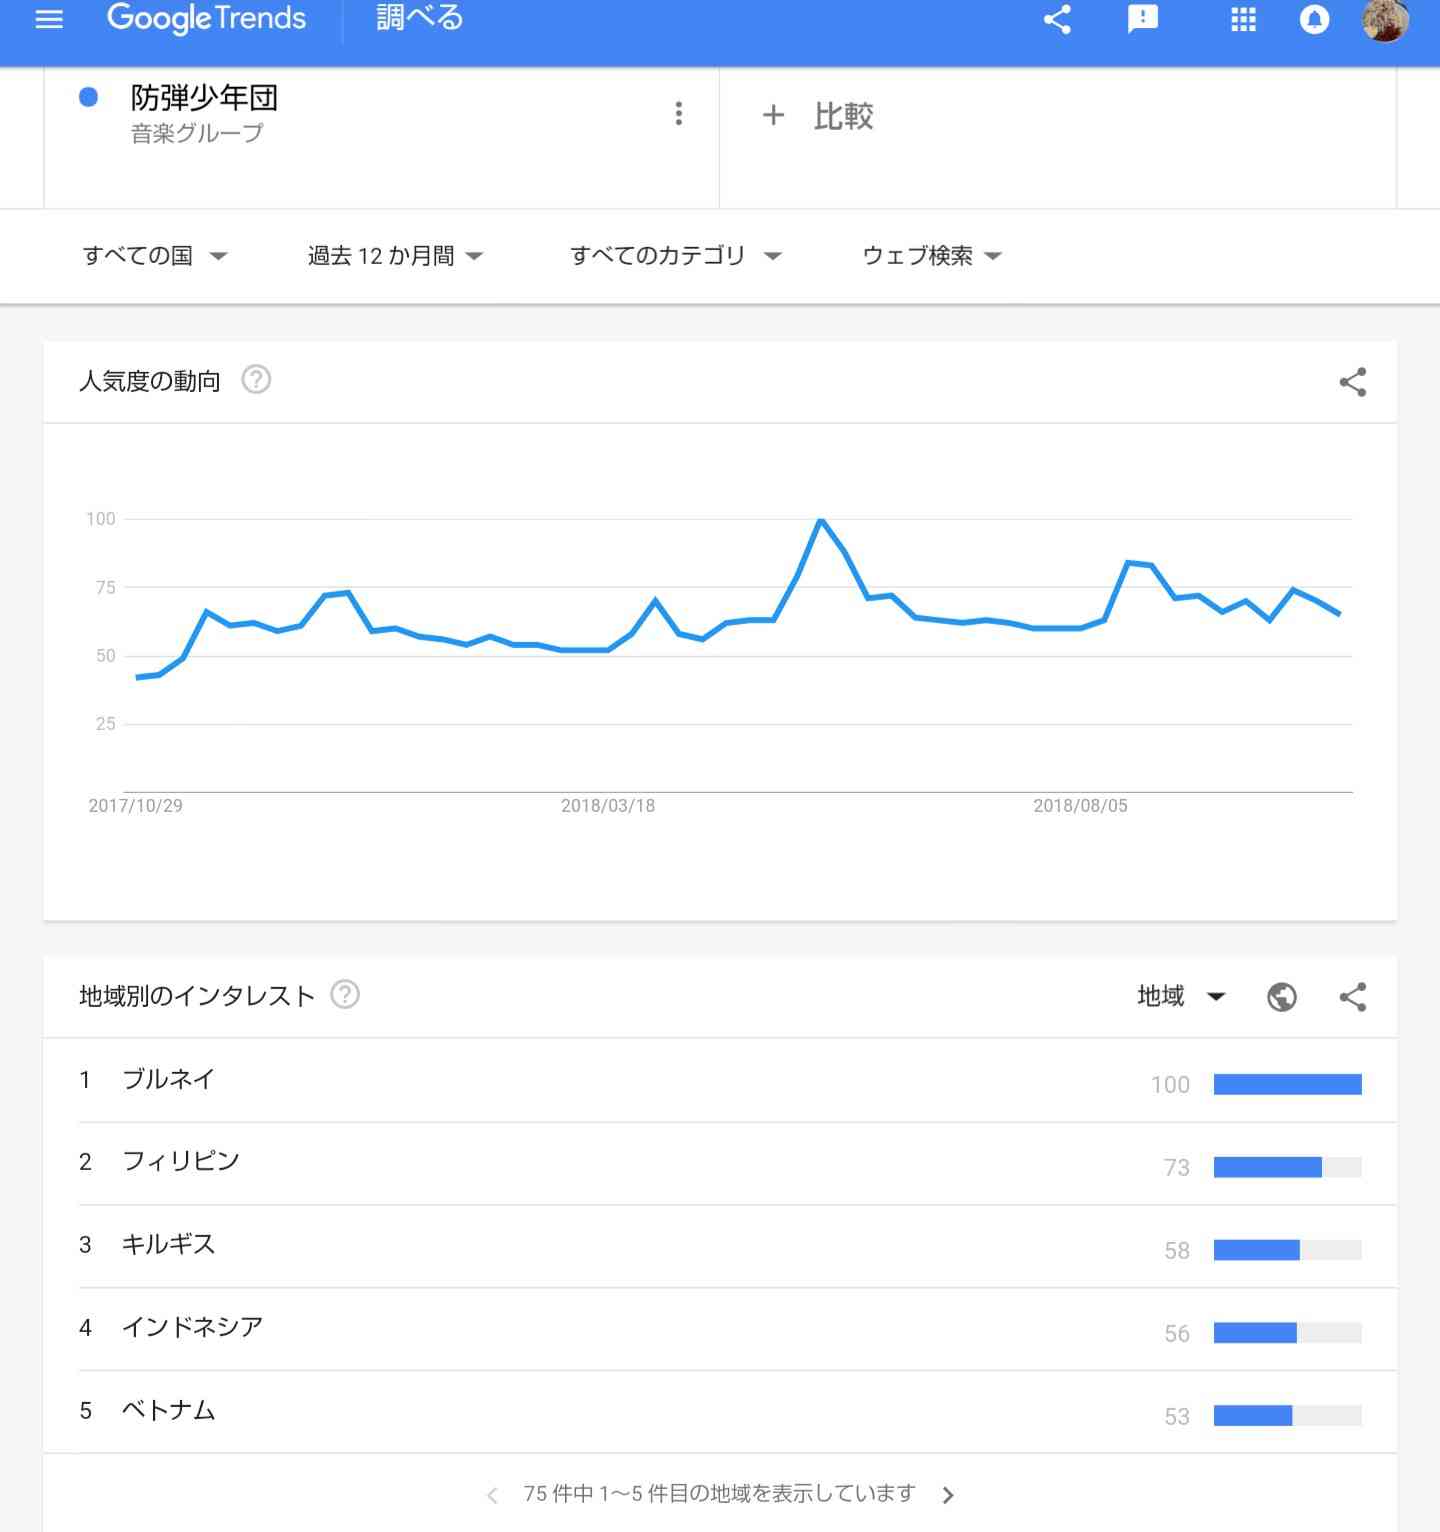
Task: Open the user account avatar
Action: 1385,19
